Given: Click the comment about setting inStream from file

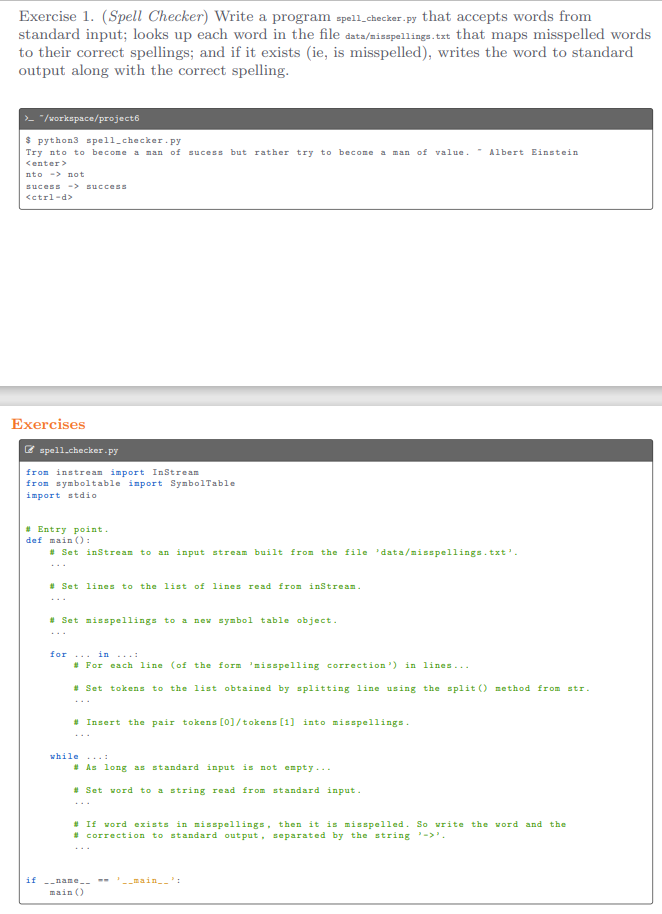Looking at the screenshot, I should (x=284, y=552).
